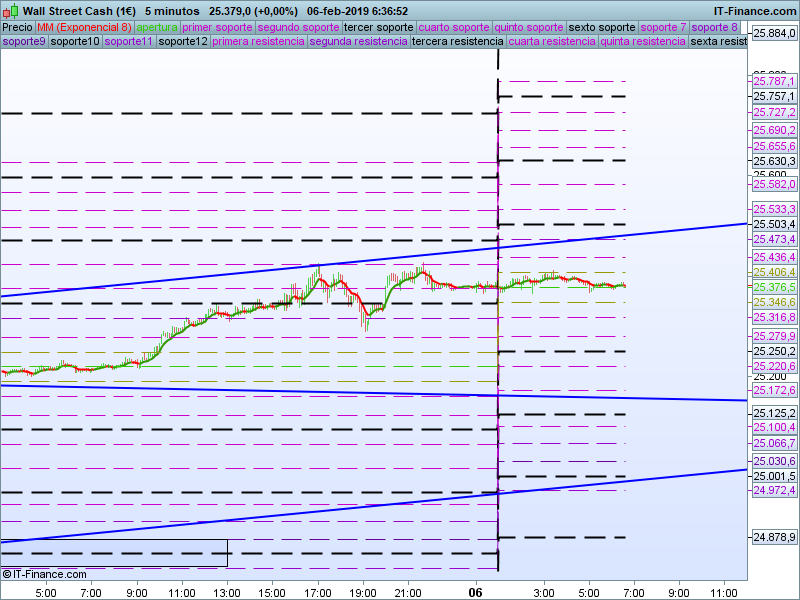Open the soporte10 indicator label
This screenshot has height=600, width=800.
click(x=76, y=41)
